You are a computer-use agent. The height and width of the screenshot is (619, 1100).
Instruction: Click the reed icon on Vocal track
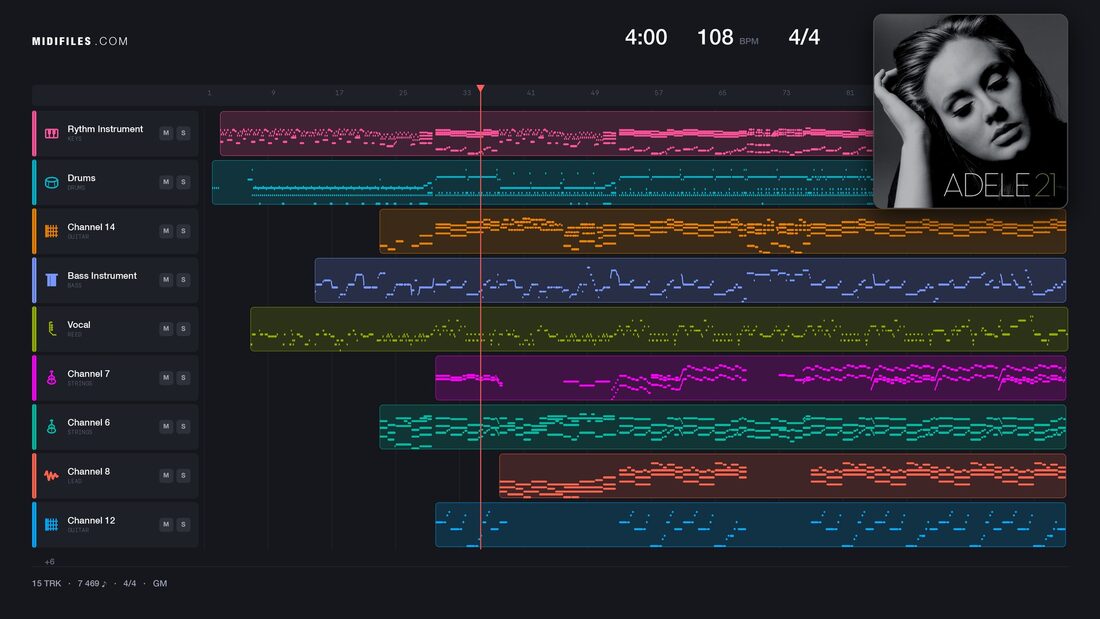click(51, 328)
